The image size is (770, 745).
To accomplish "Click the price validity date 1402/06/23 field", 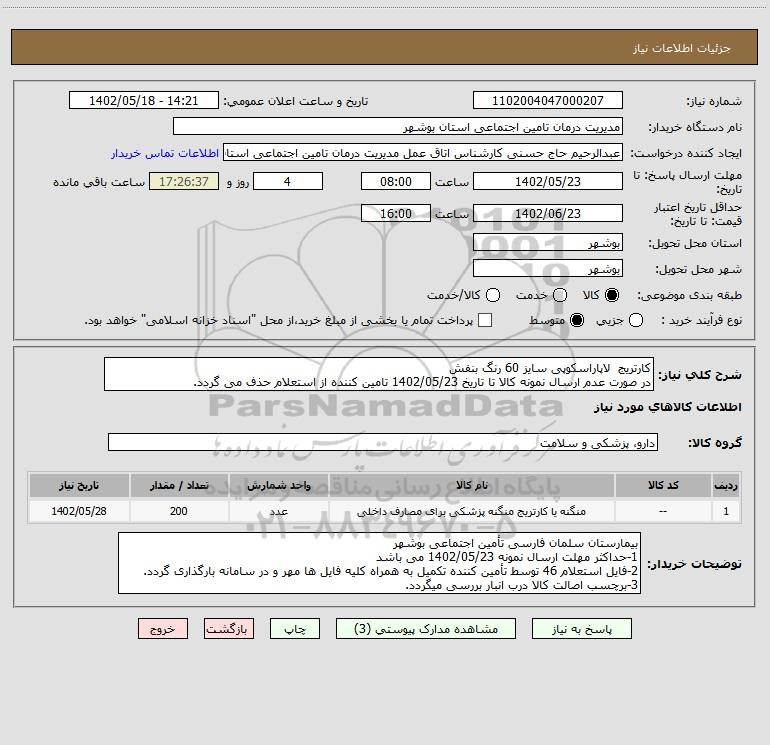I will [548, 213].
